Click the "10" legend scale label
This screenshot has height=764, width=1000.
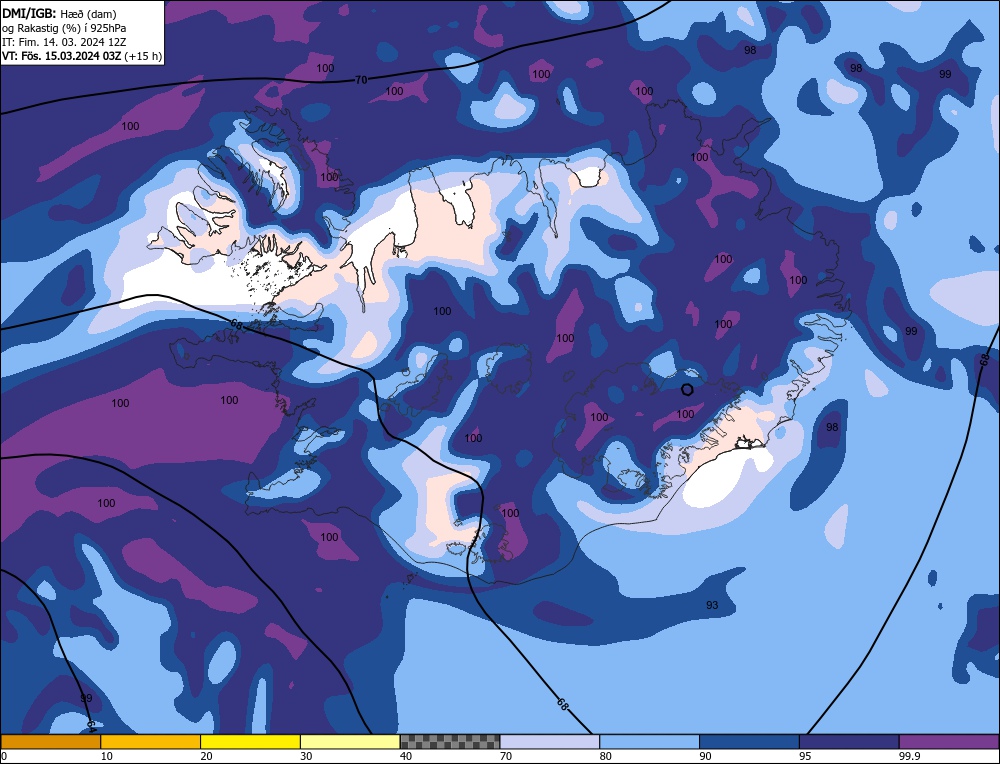(x=107, y=756)
